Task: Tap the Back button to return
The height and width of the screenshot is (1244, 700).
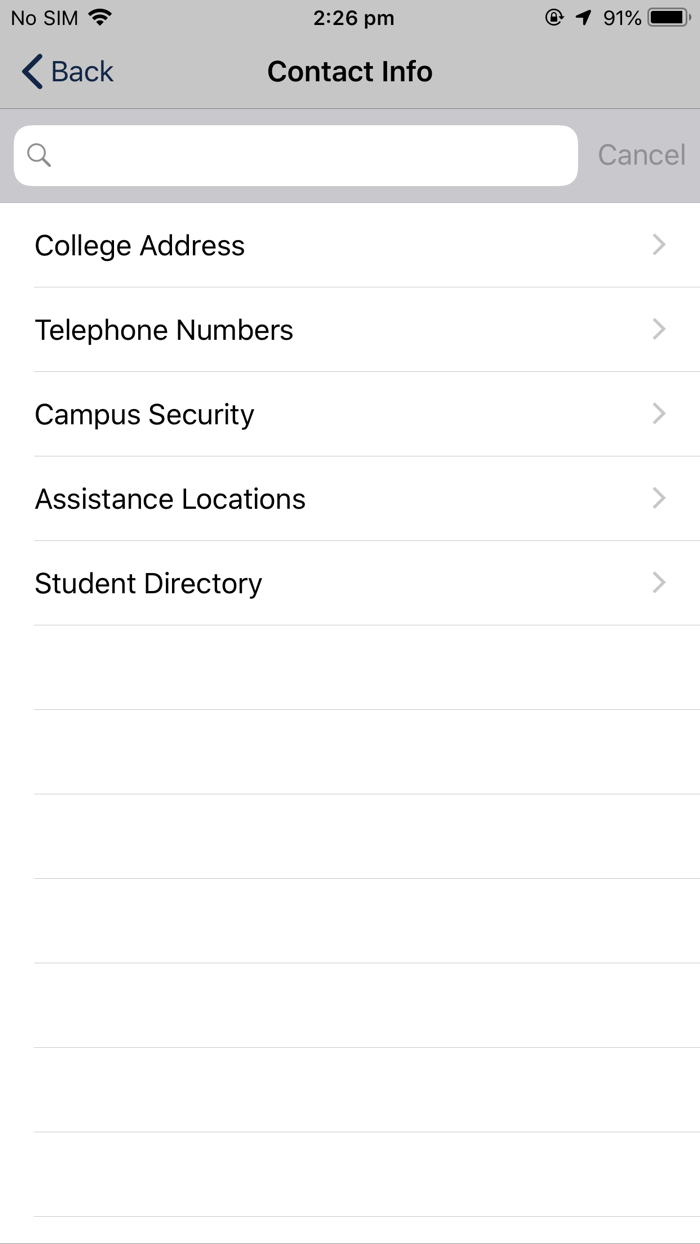Action: (66, 71)
